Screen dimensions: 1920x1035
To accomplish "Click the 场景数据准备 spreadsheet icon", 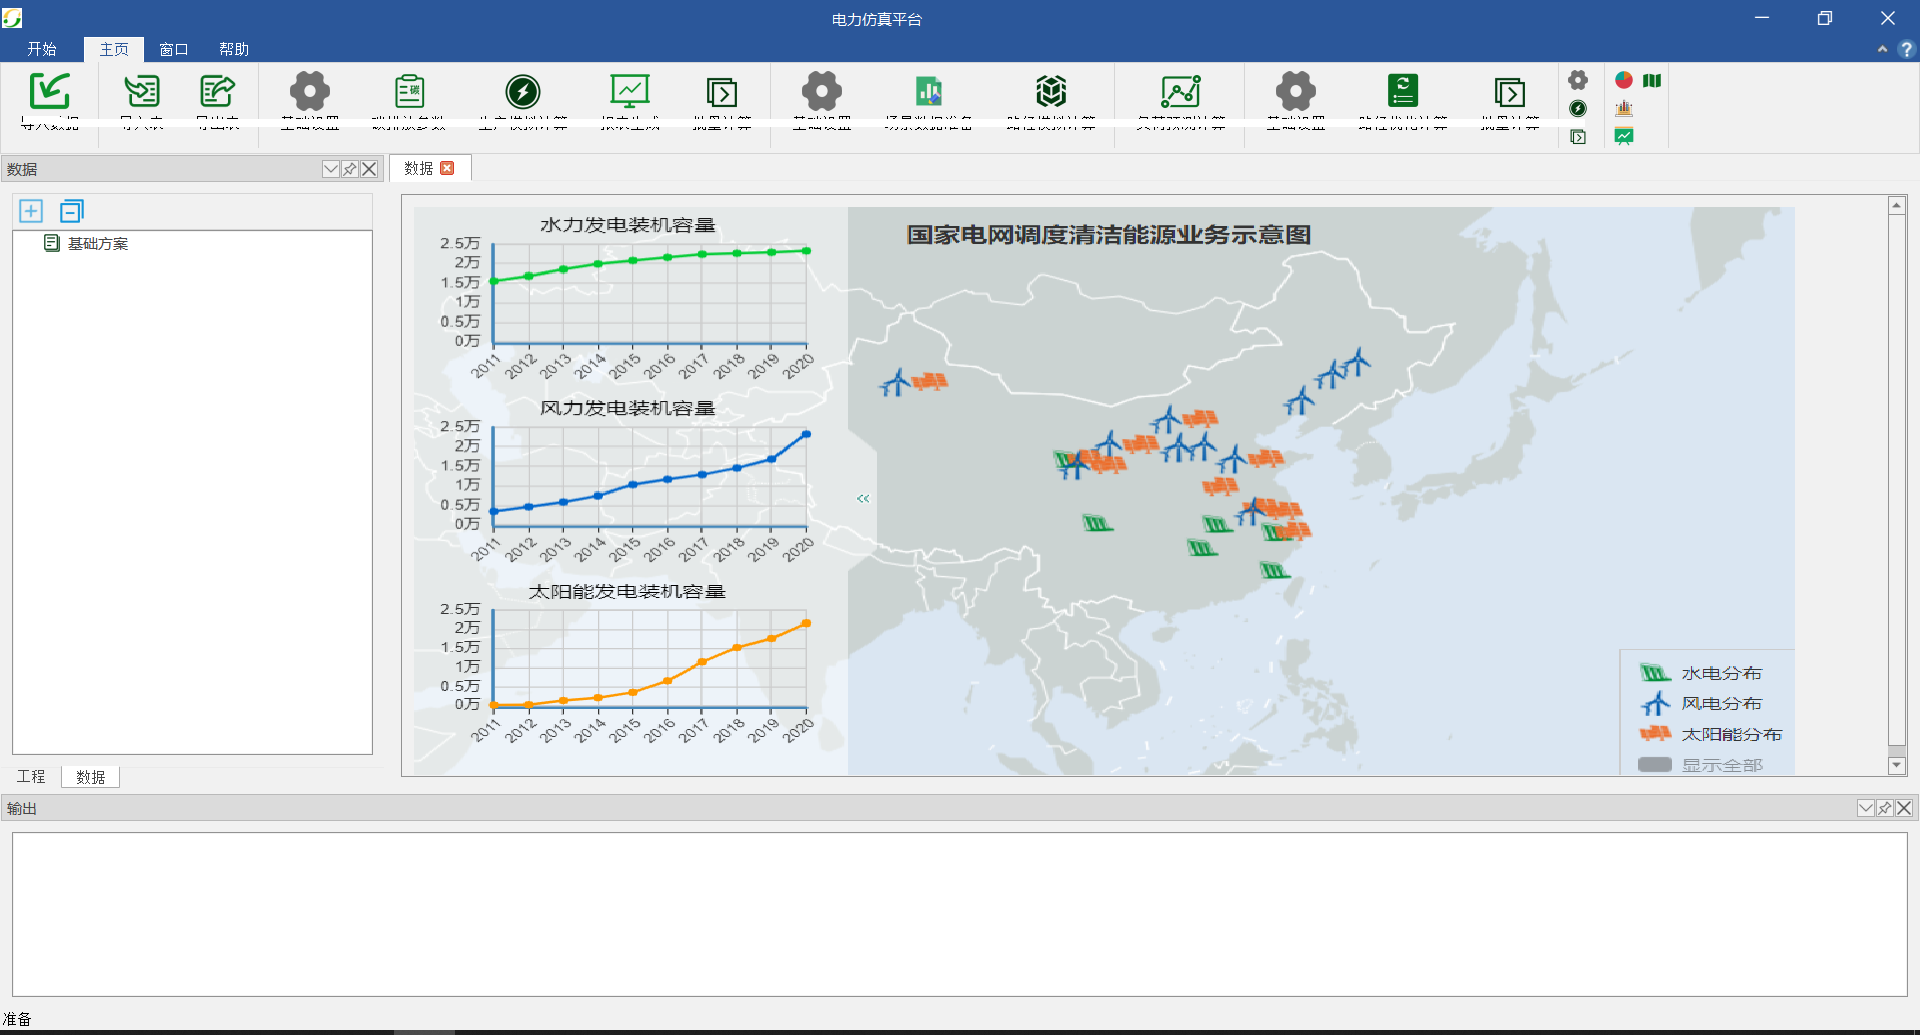I will [929, 91].
